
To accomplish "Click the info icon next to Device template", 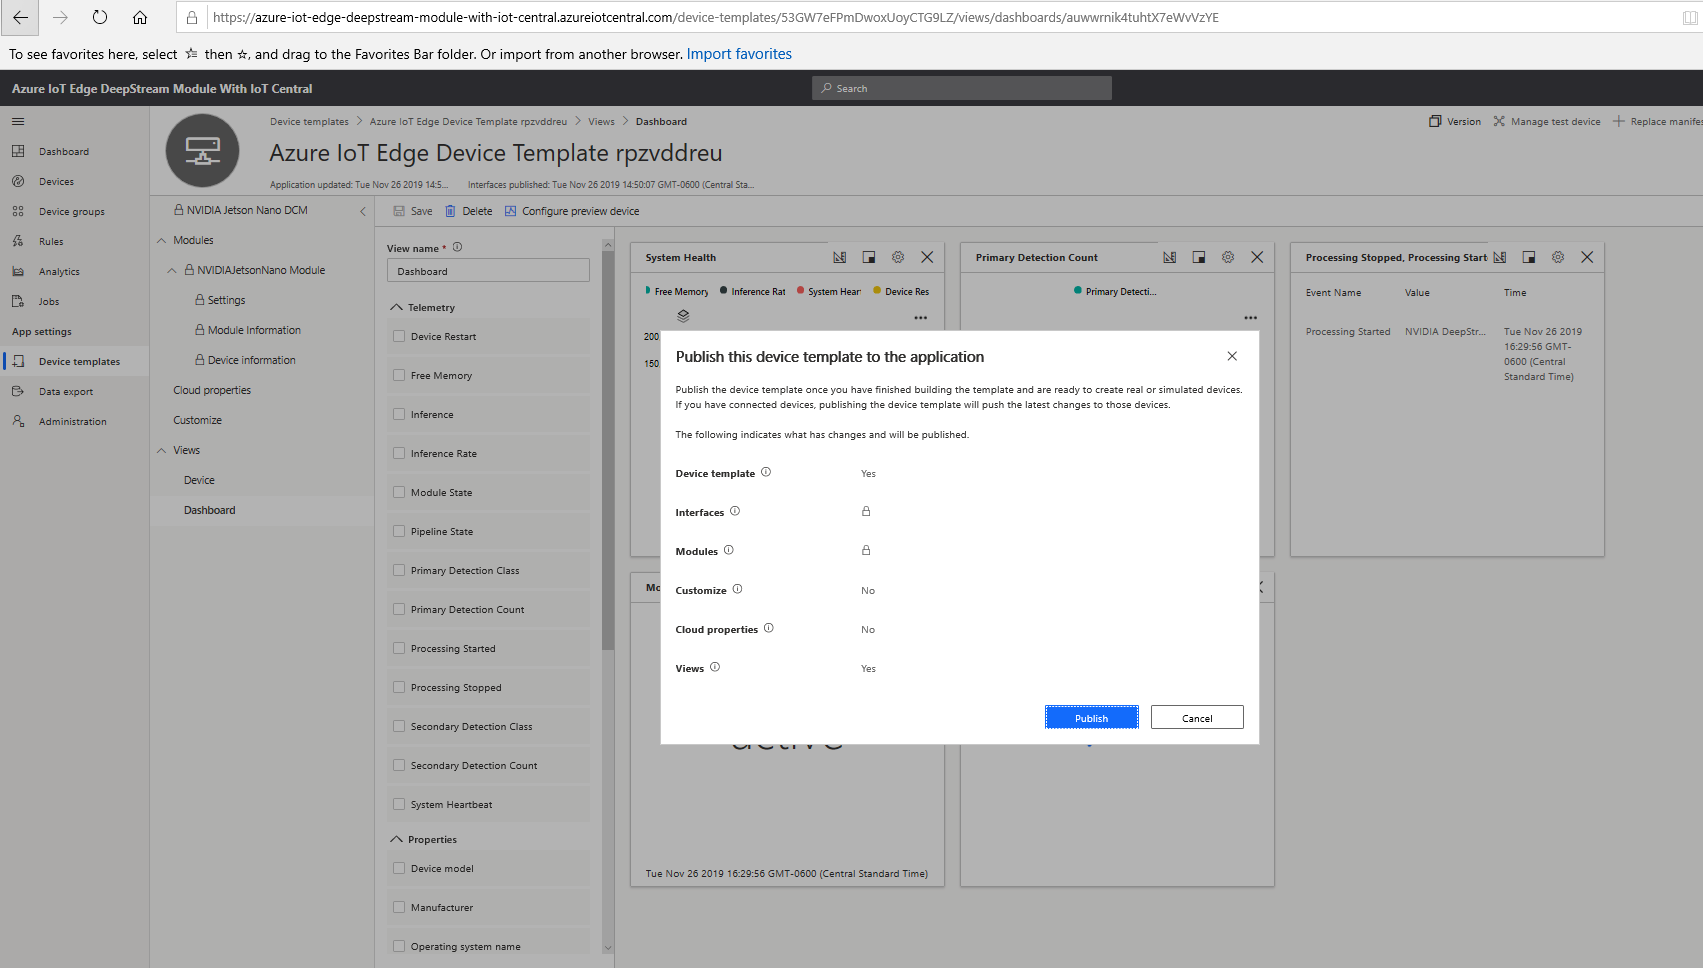I will [x=766, y=472].
